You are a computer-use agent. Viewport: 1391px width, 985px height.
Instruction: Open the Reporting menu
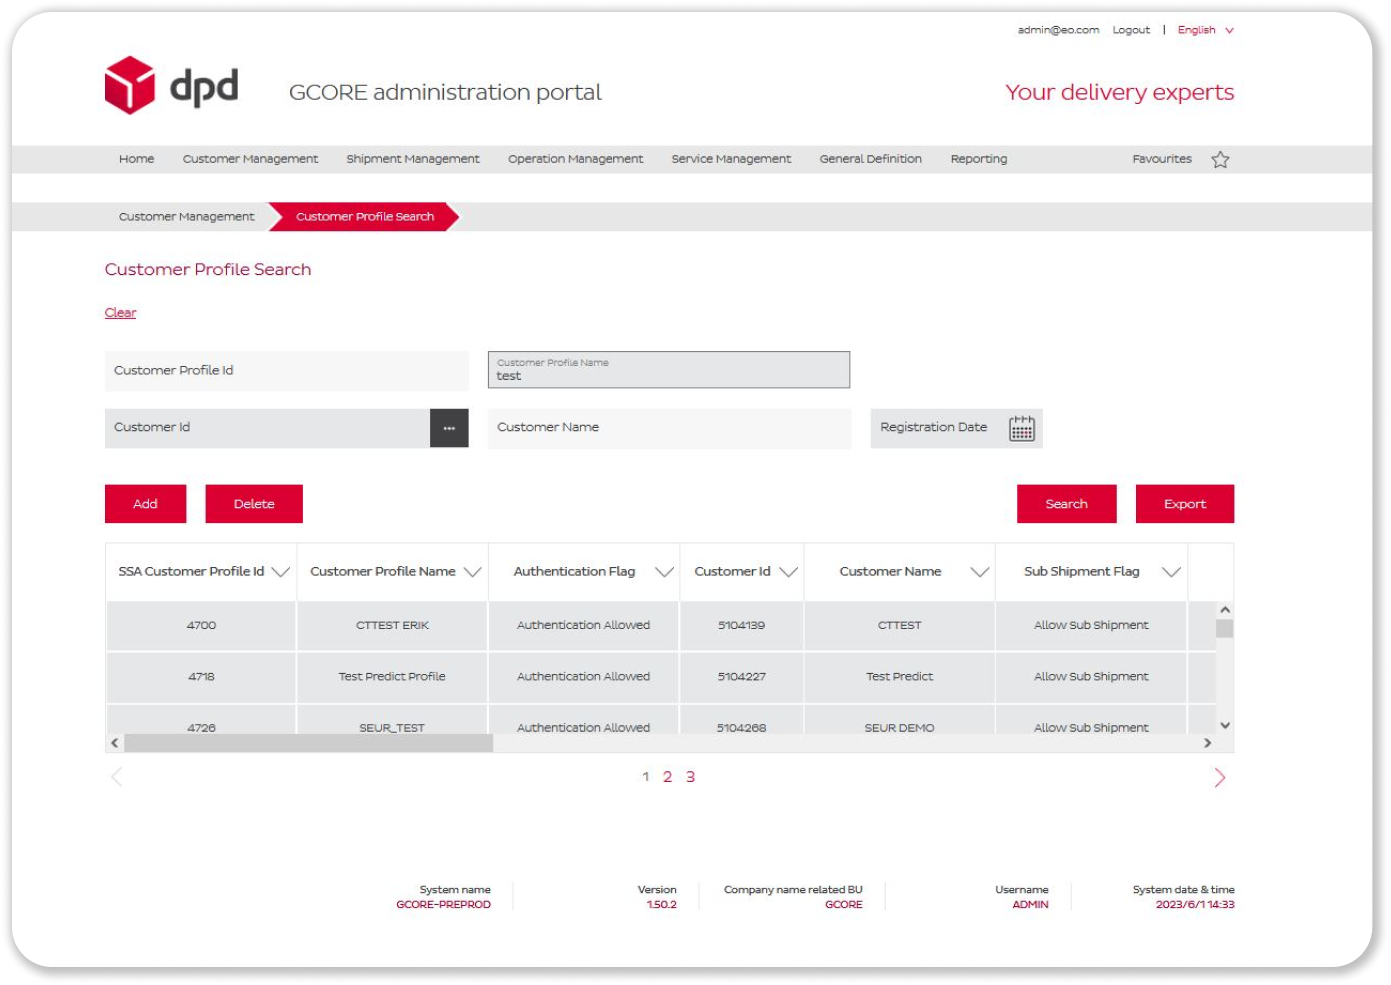(978, 159)
